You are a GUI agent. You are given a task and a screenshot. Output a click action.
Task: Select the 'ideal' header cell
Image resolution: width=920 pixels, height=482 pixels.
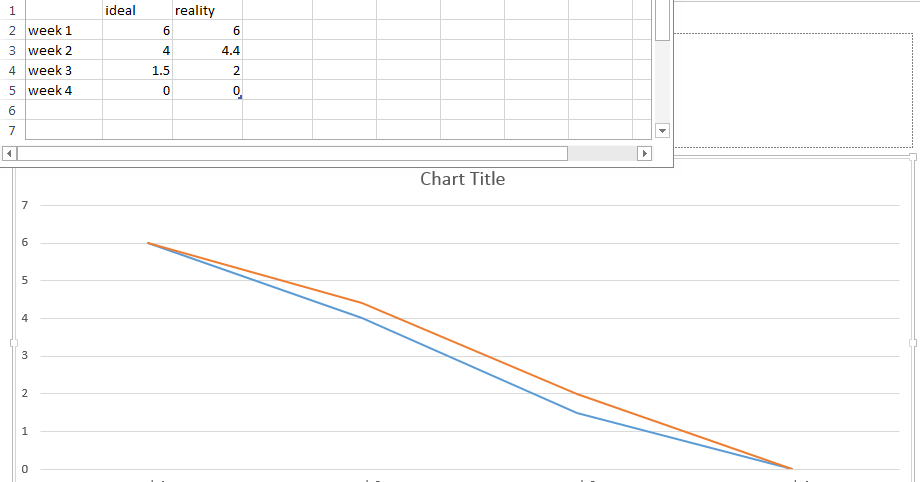pyautogui.click(x=137, y=10)
